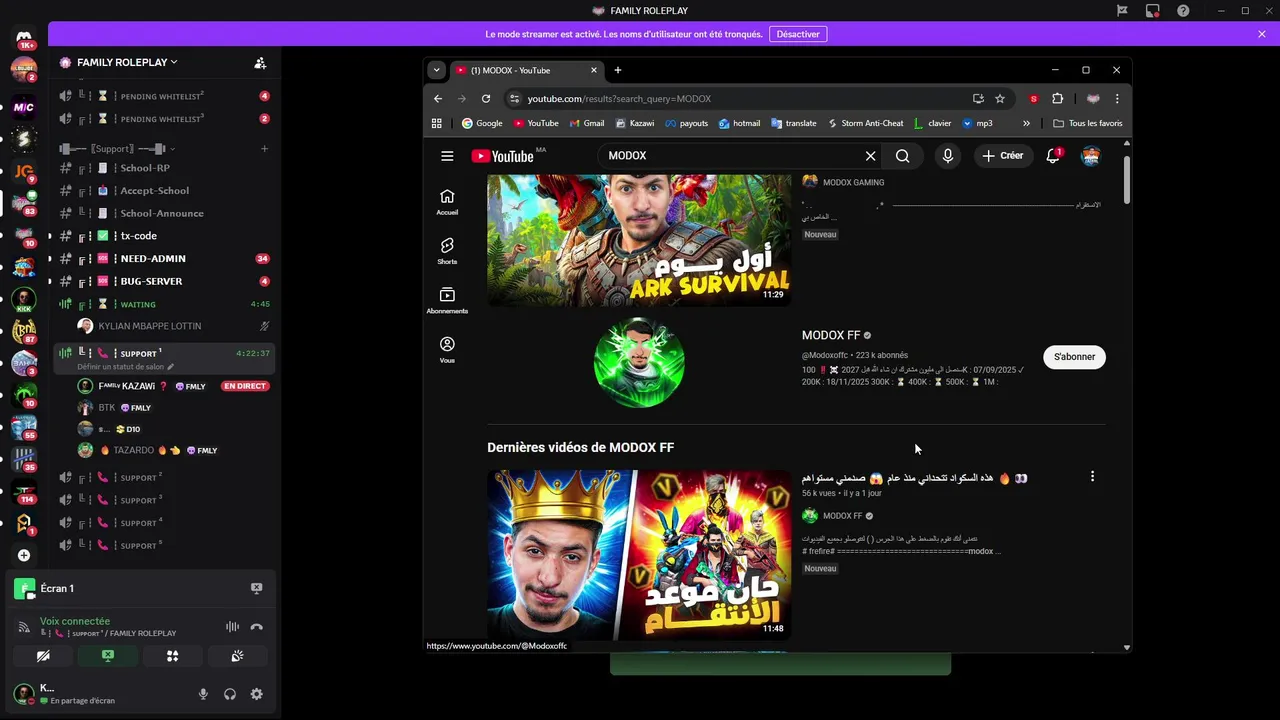This screenshot has width=1280, height=720.
Task: Open Gmail bookmark
Action: coord(586,123)
